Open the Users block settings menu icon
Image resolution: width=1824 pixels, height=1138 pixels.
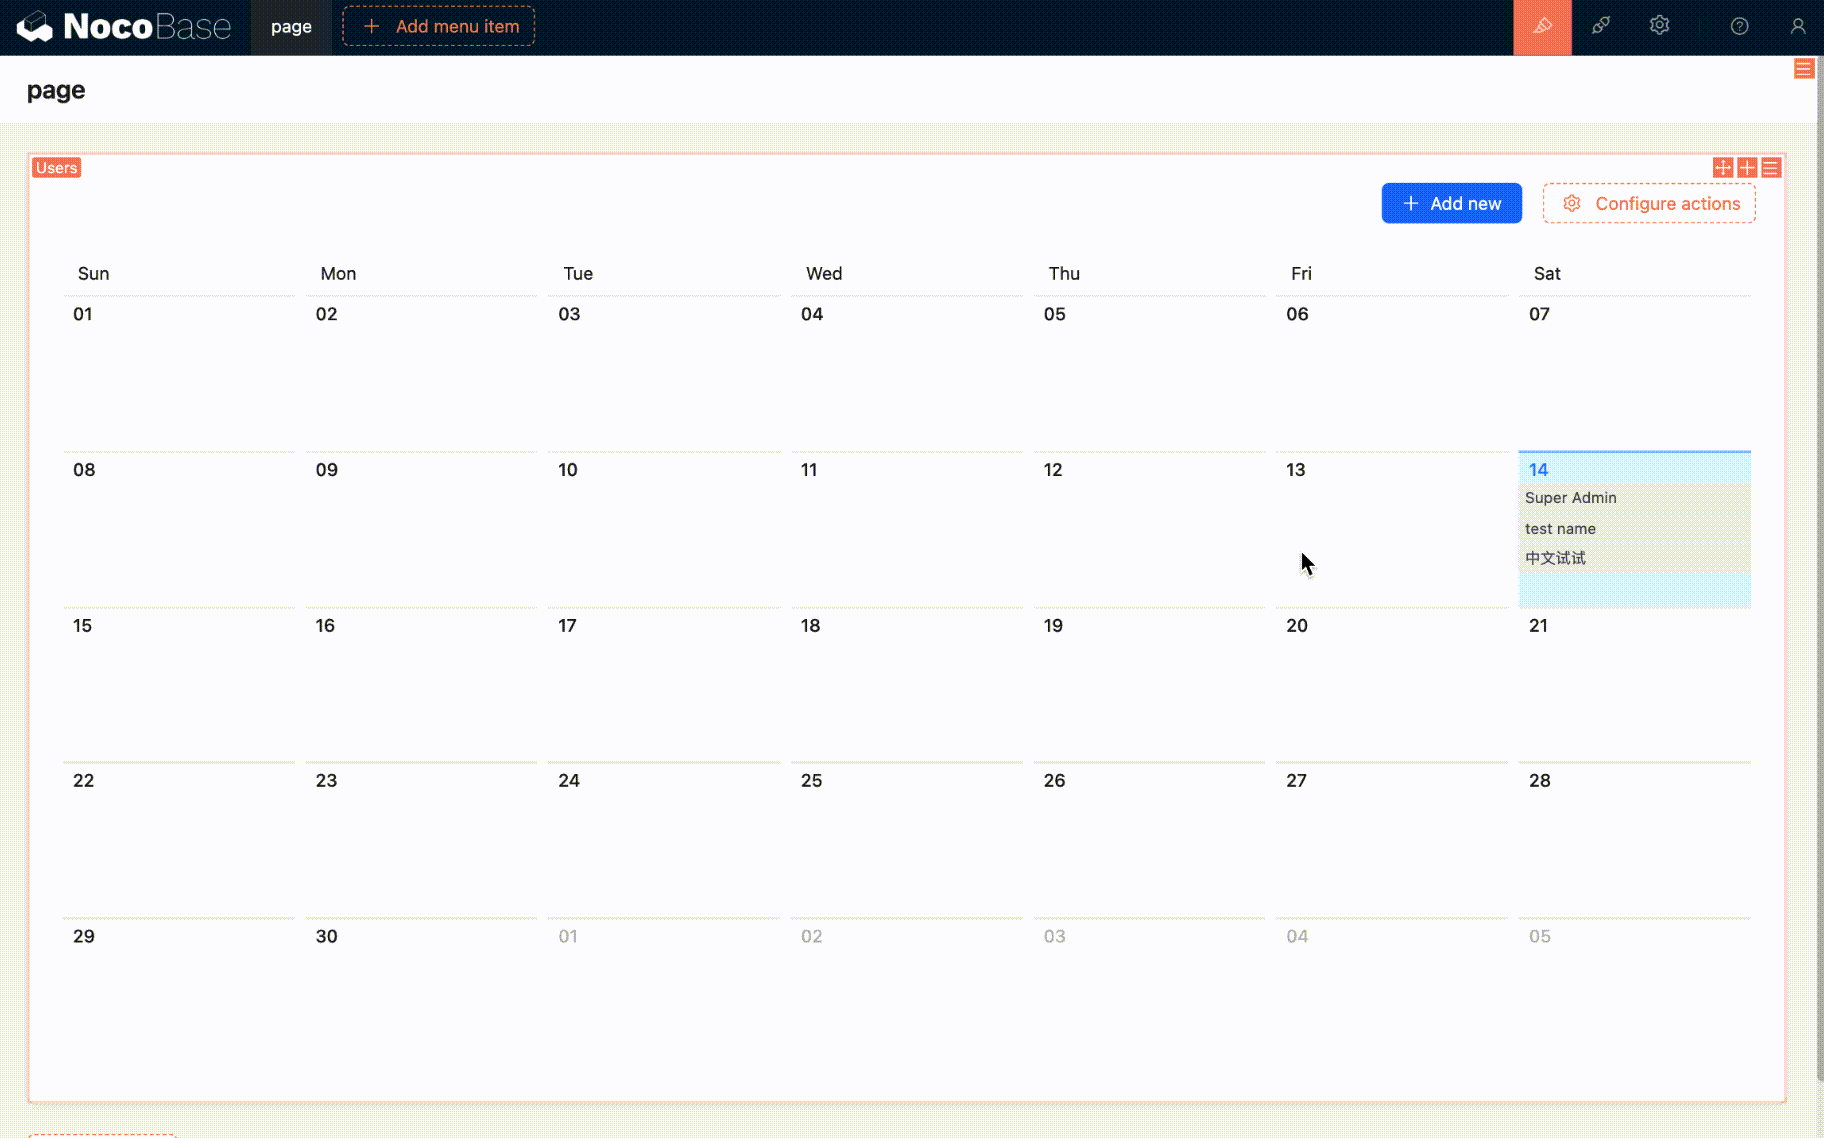pyautogui.click(x=1771, y=168)
